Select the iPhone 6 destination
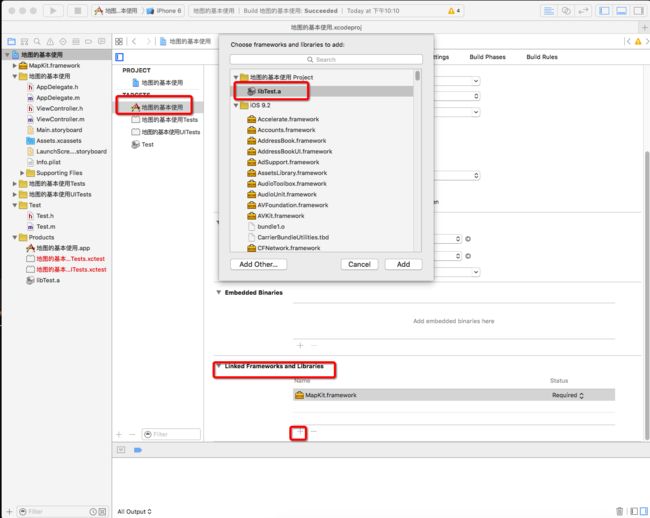 tap(165, 11)
